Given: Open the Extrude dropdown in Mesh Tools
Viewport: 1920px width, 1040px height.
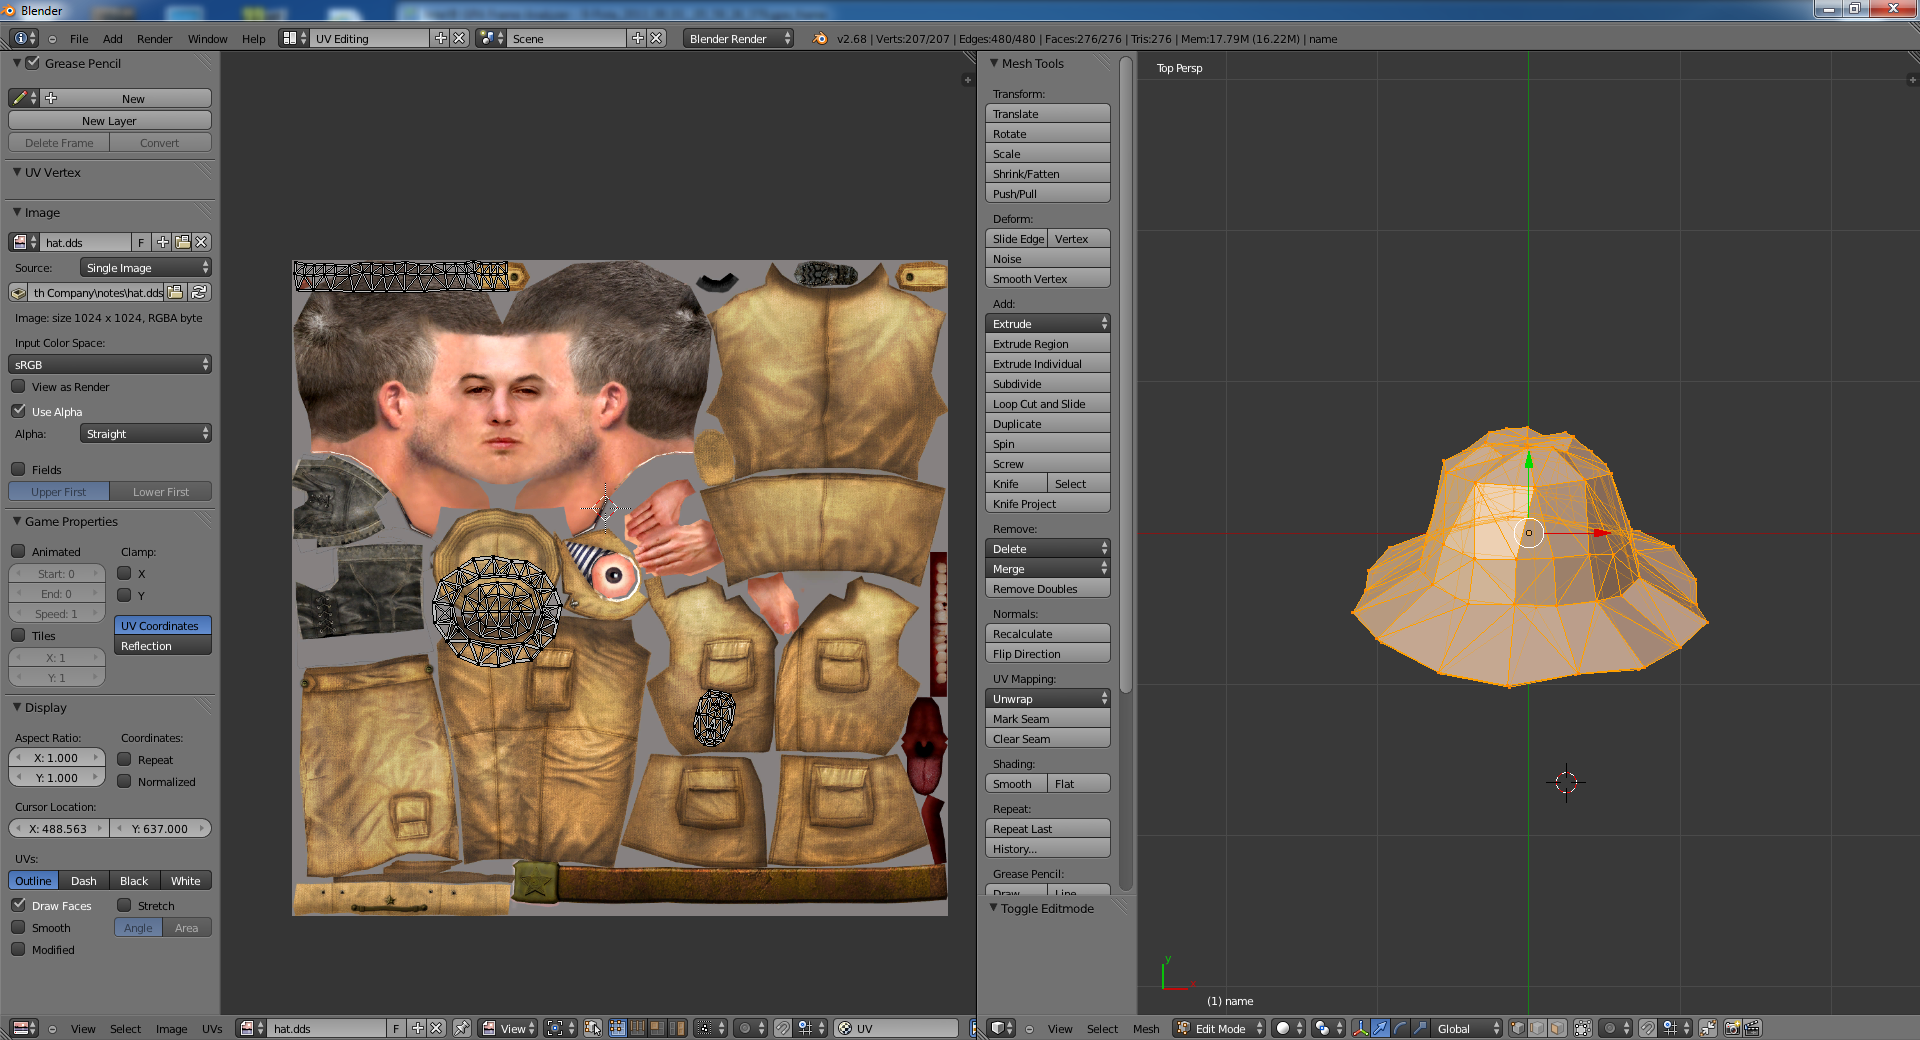Looking at the screenshot, I should pos(1047,323).
